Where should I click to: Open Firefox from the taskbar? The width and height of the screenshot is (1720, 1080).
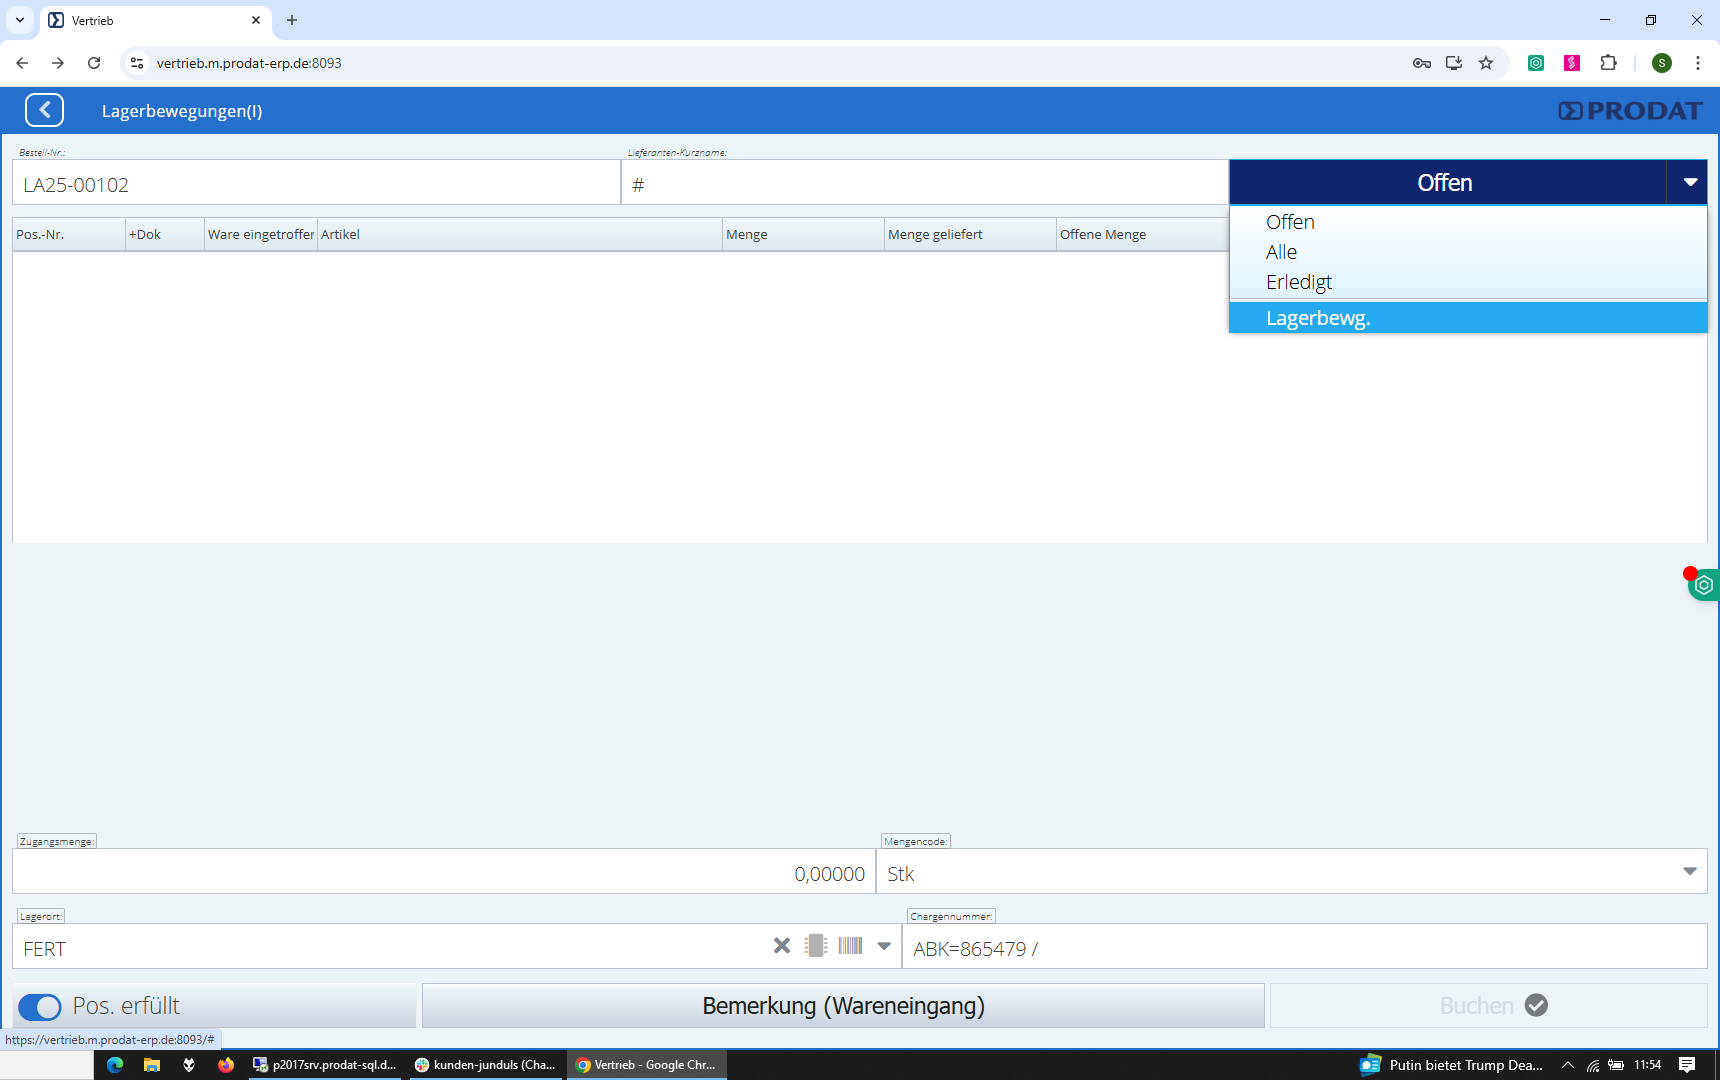(x=226, y=1065)
